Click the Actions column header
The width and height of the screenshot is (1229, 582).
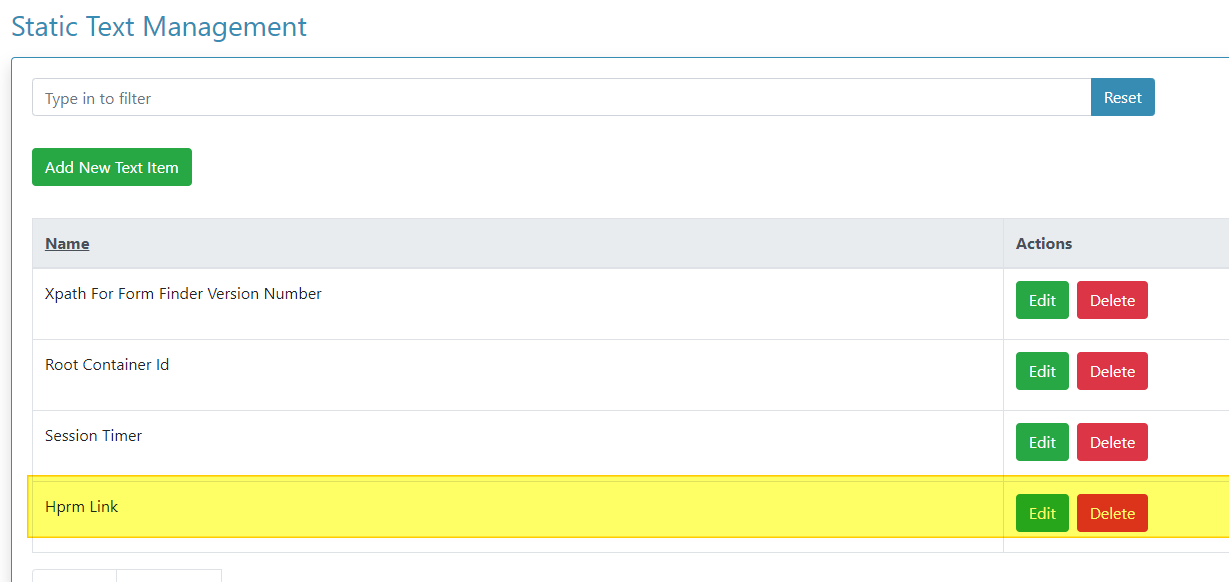tap(1044, 244)
